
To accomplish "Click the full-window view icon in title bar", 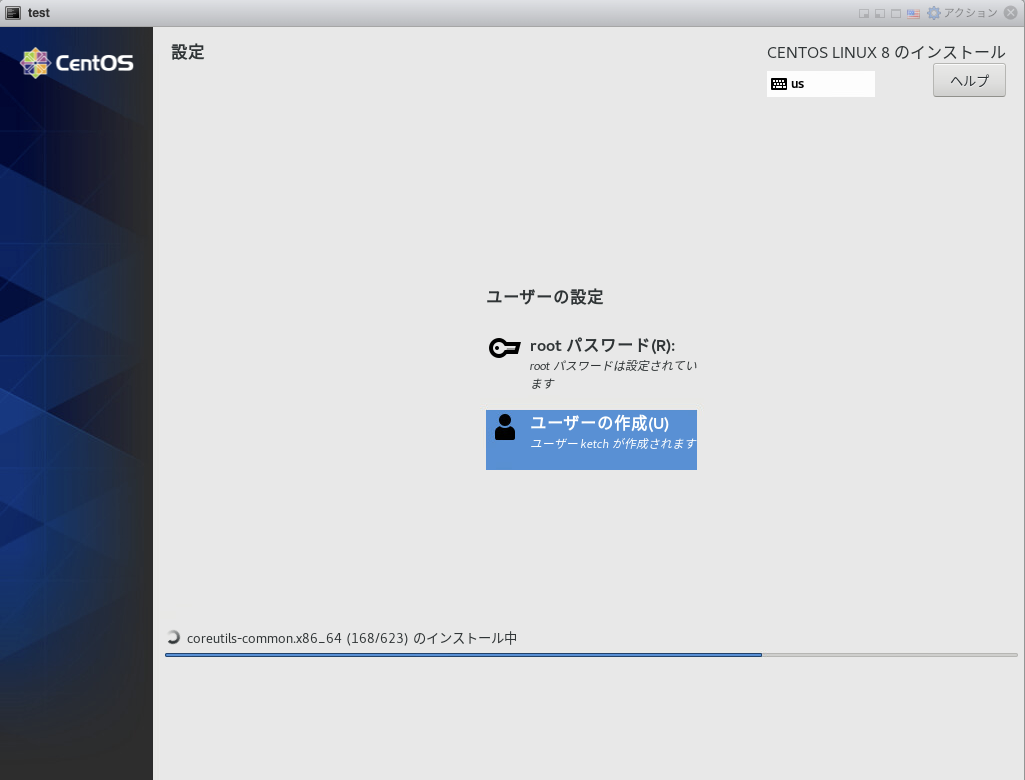I will [896, 13].
